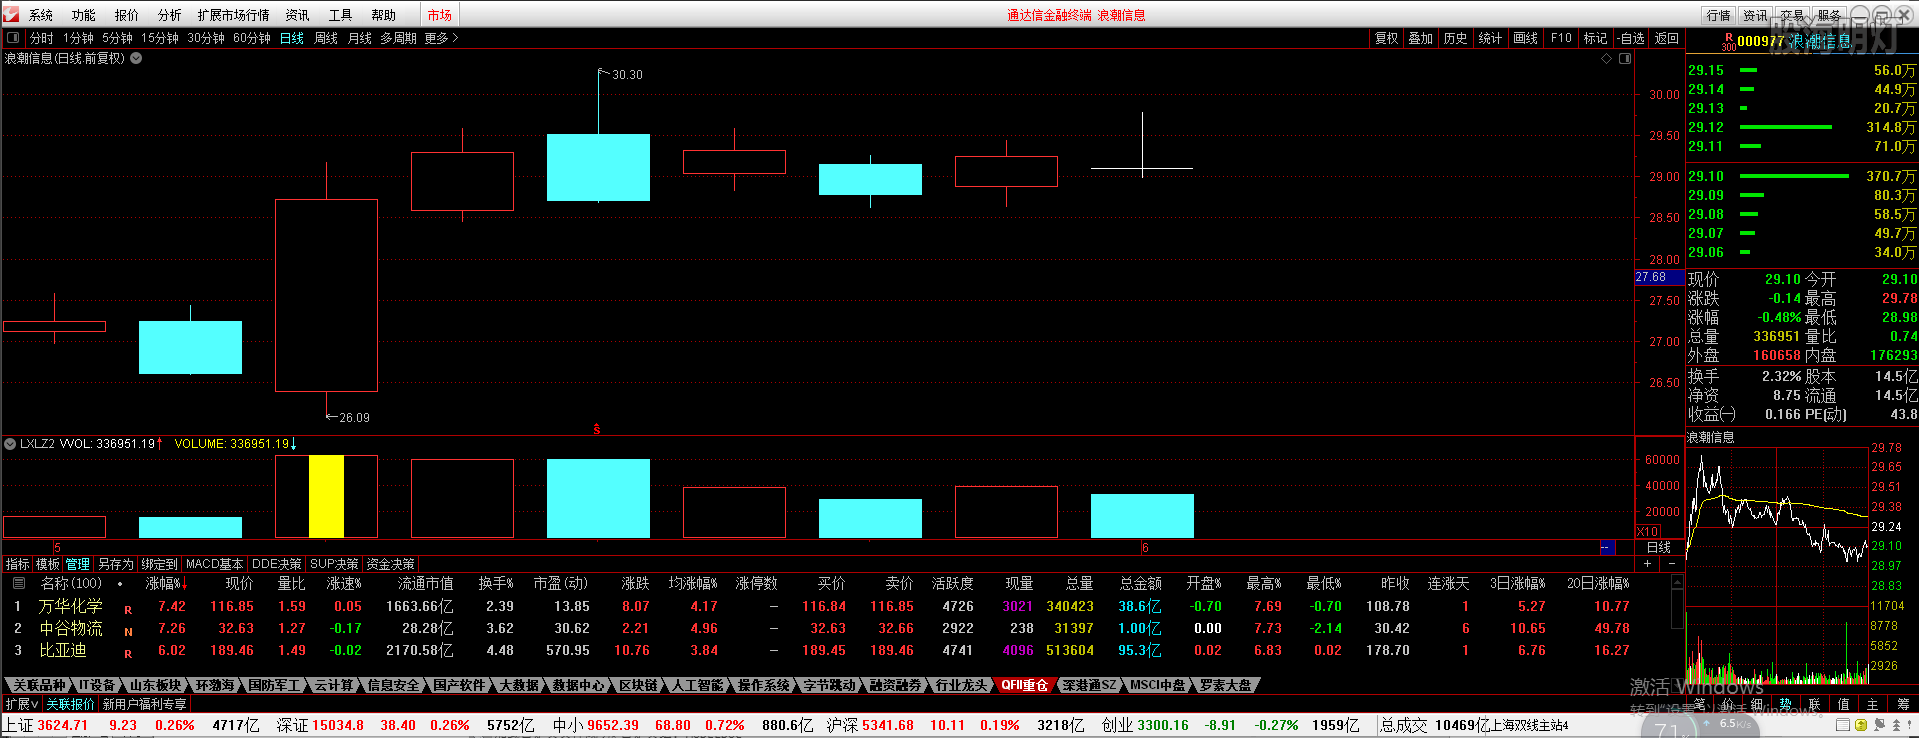
Task: Click the 叠加 toolbar button
Action: click(1420, 38)
